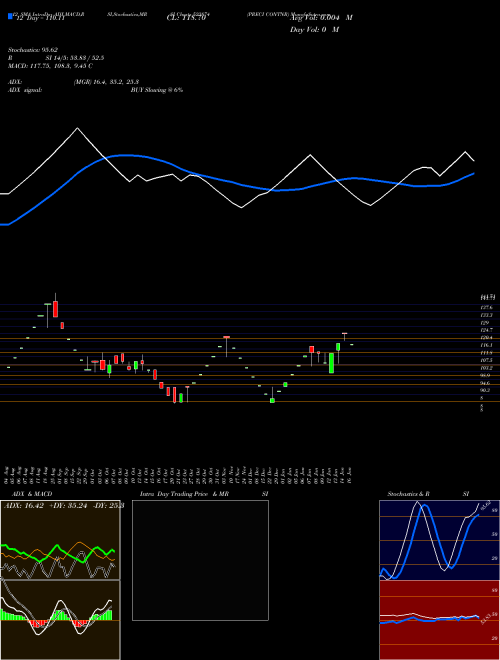Click the 'Avg Vol: 0.004 M' text

321,18
